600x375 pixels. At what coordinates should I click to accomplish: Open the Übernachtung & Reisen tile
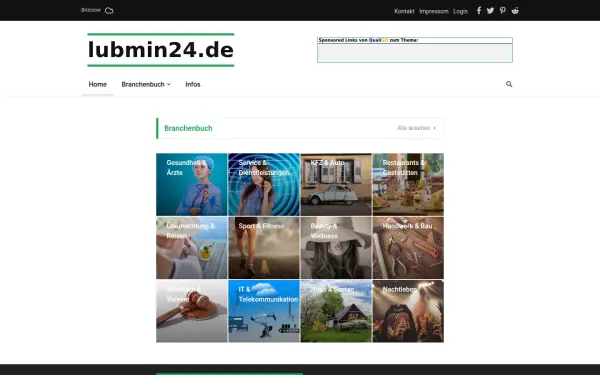pos(192,248)
